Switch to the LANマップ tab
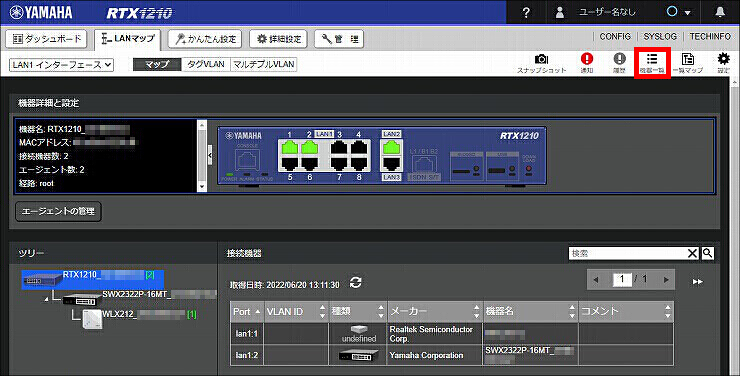Screen dimensions: 740x376 (x=127, y=39)
